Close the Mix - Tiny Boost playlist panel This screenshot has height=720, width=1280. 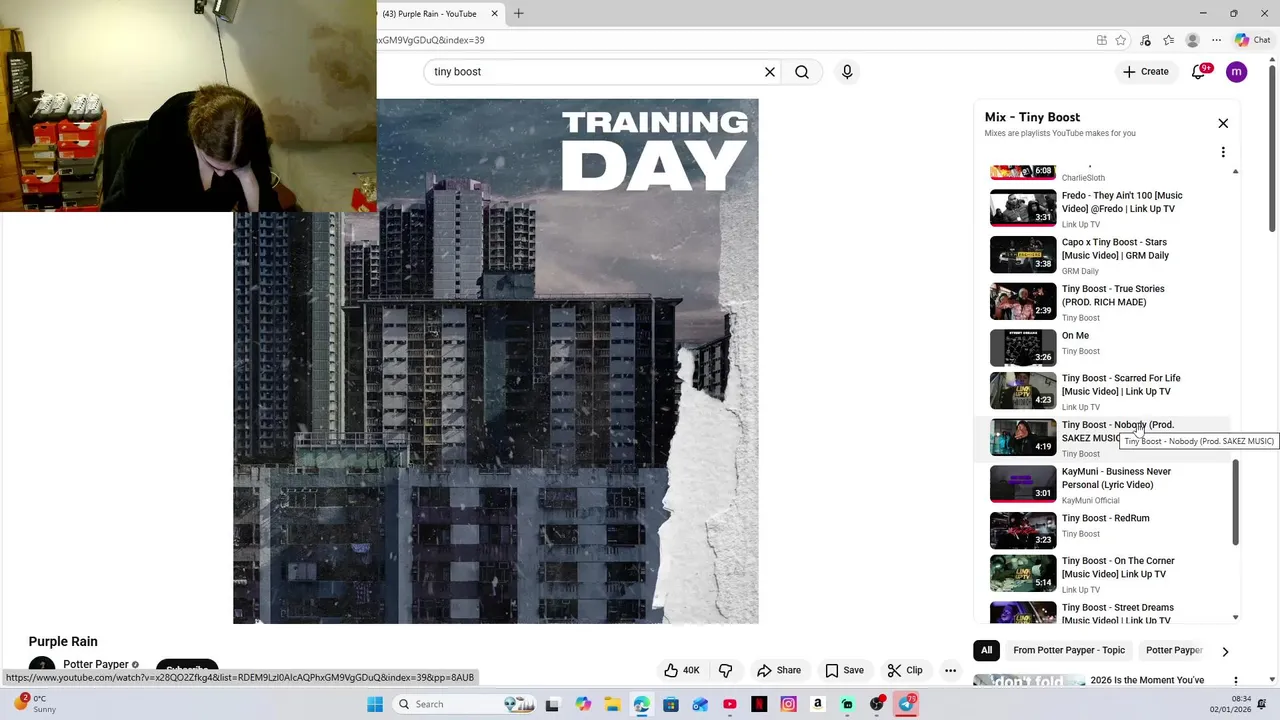[x=1223, y=123]
